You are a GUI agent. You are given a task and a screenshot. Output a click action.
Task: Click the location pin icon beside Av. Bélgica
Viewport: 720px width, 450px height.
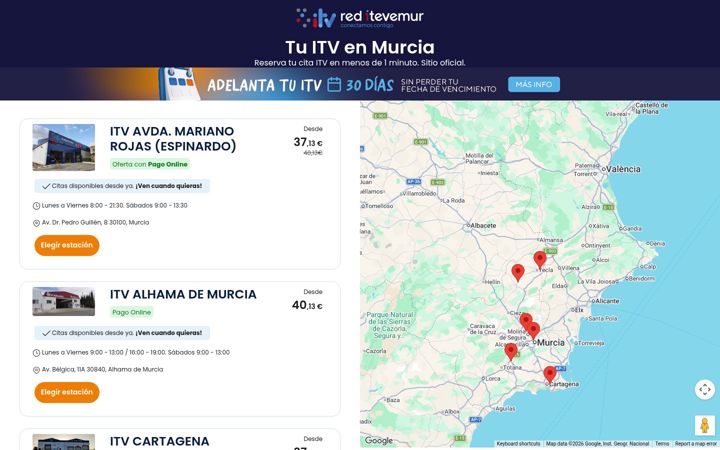point(36,370)
